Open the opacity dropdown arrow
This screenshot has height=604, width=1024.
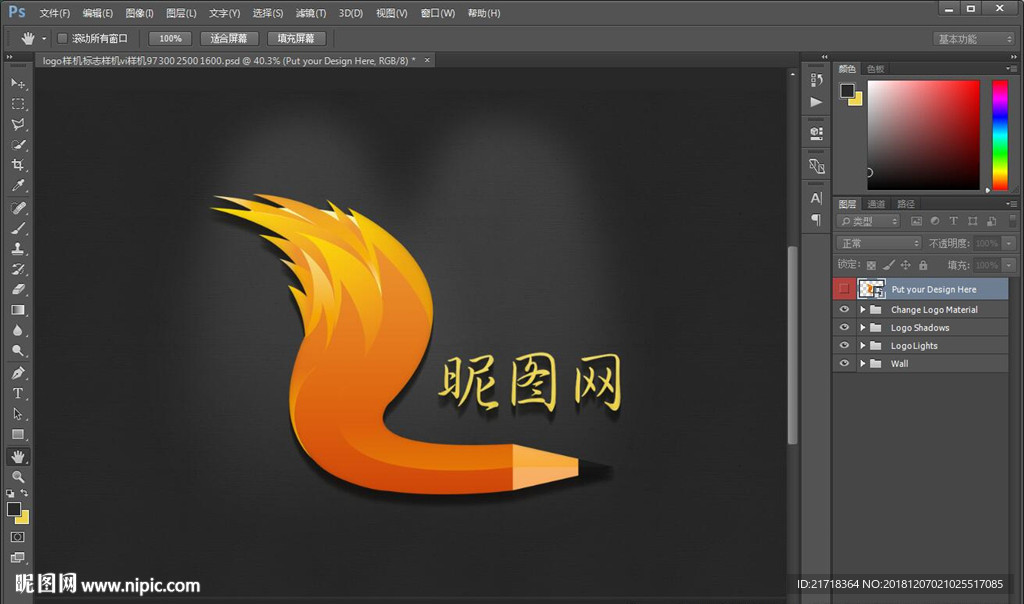(1009, 243)
